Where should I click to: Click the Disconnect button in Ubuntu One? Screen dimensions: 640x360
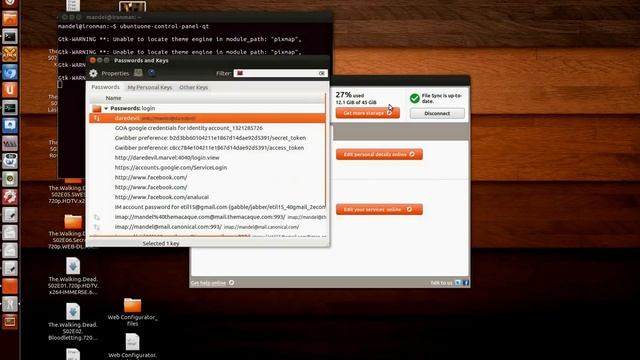click(437, 113)
